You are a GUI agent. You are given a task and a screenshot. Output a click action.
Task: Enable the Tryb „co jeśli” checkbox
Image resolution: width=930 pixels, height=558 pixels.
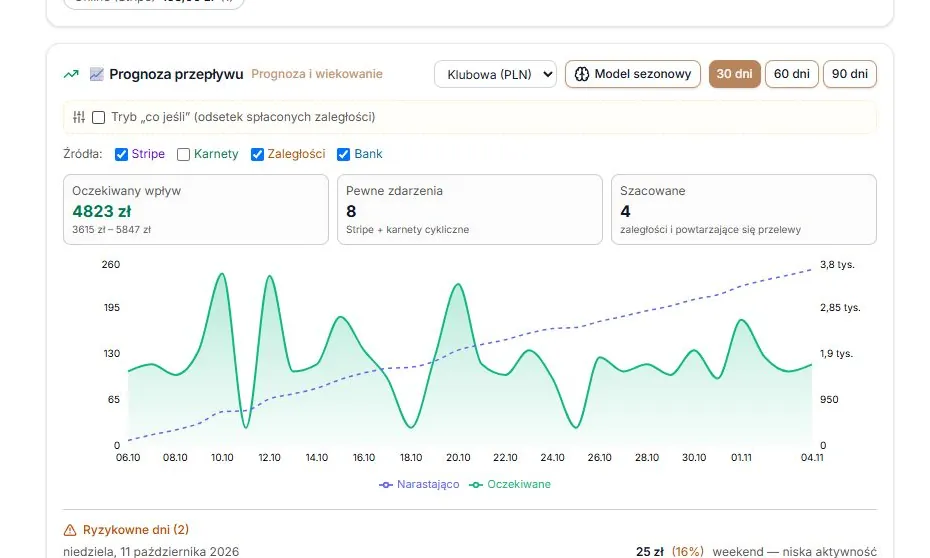[x=98, y=117]
